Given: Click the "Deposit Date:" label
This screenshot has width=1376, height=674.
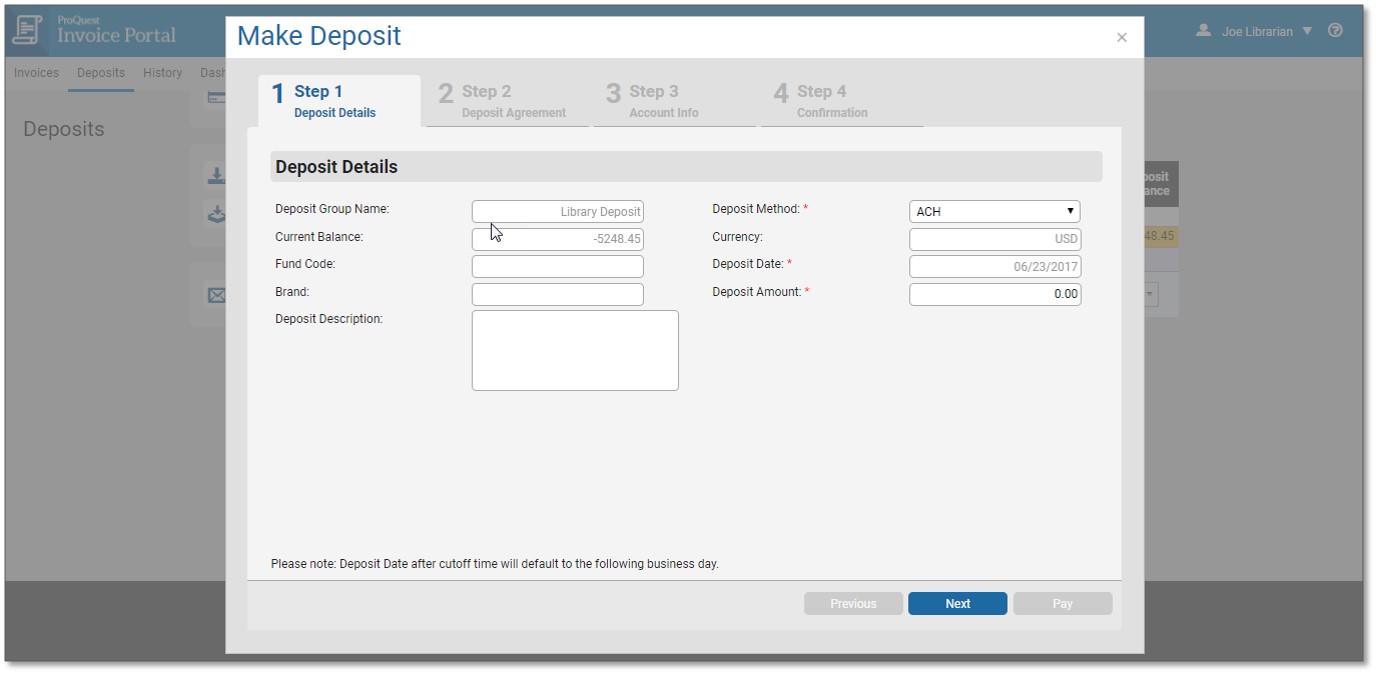Looking at the screenshot, I should point(748,264).
